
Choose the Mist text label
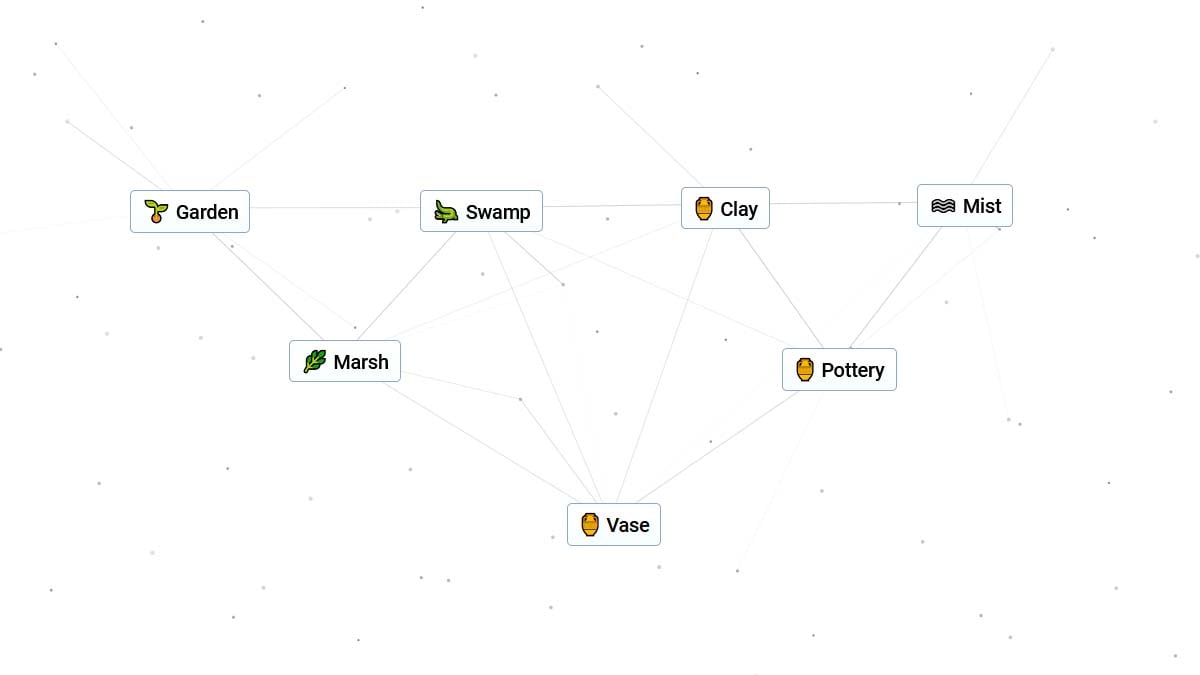982,206
